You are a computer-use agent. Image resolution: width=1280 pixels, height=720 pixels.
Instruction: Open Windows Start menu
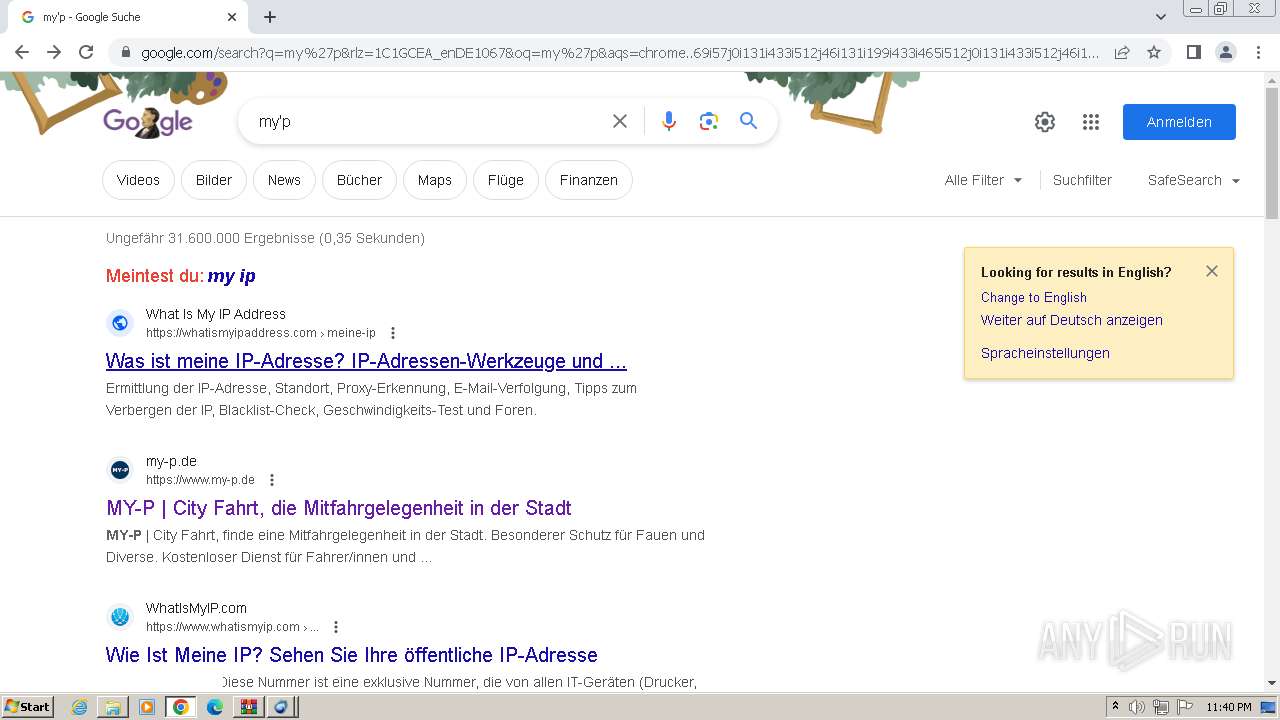(x=28, y=707)
